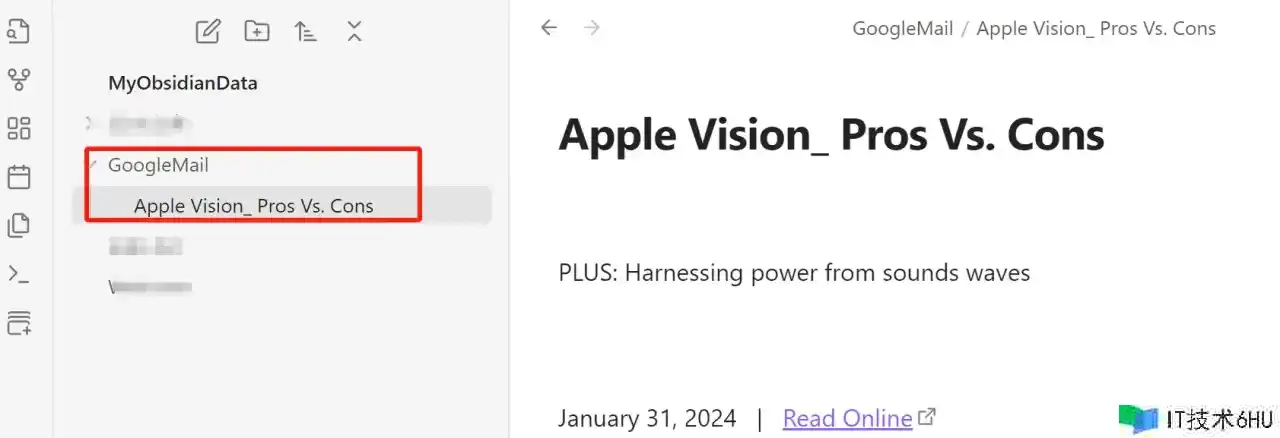Open the command palette icon
1280x438 pixels.
coord(18,273)
